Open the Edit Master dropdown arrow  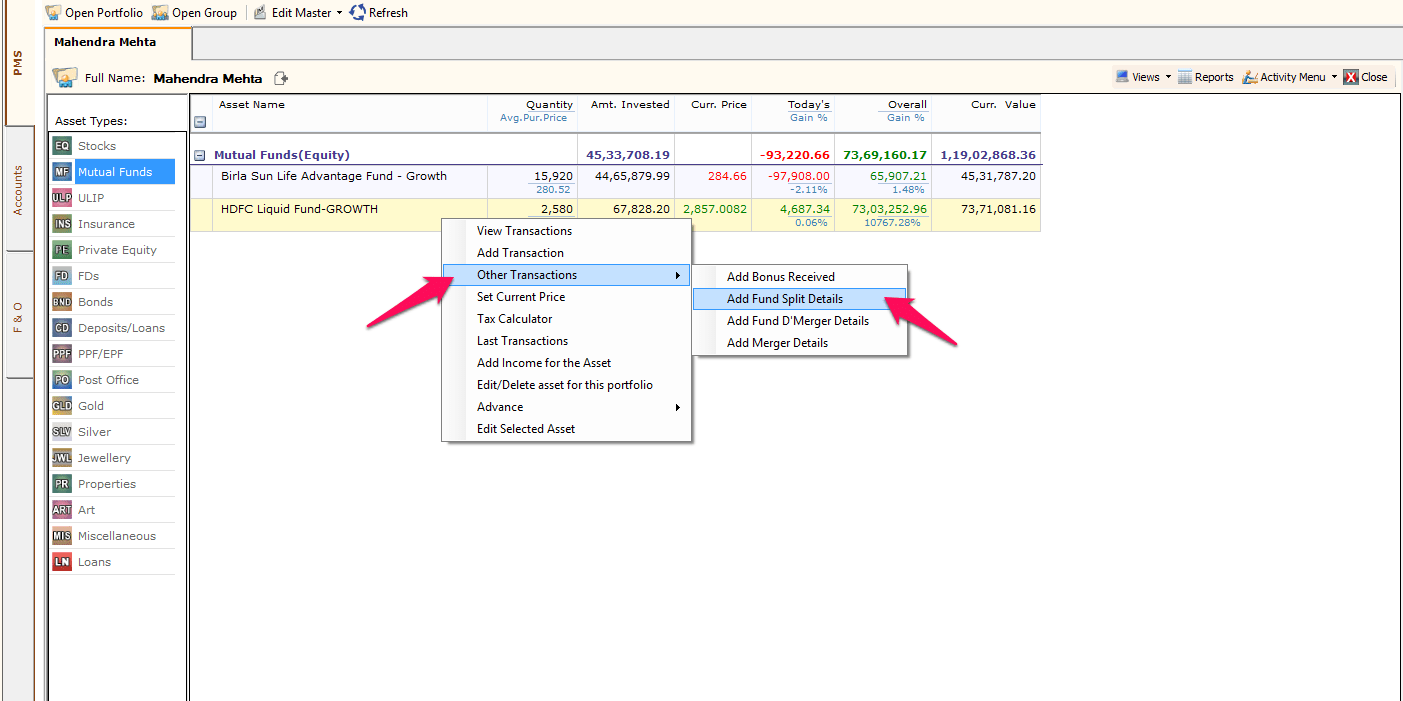tap(339, 13)
